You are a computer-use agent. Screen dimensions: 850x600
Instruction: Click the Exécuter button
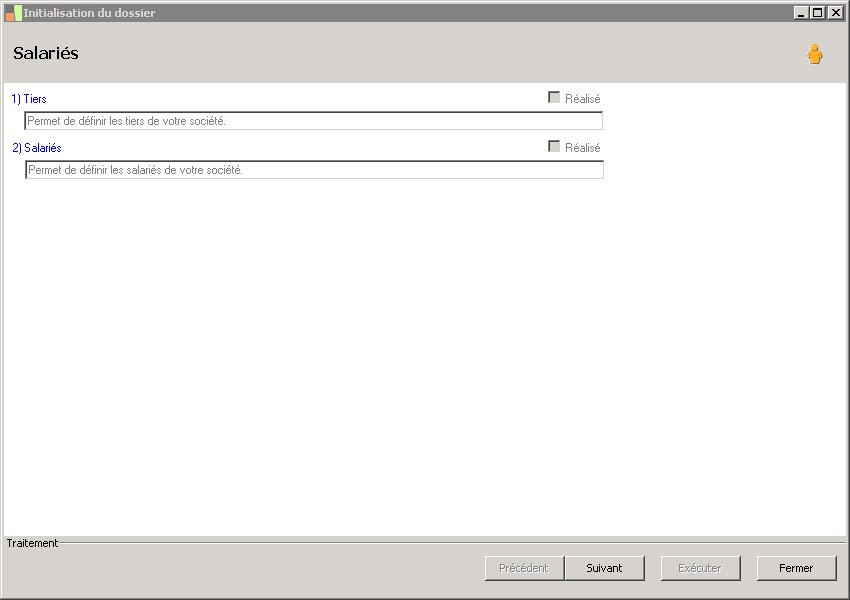click(700, 568)
